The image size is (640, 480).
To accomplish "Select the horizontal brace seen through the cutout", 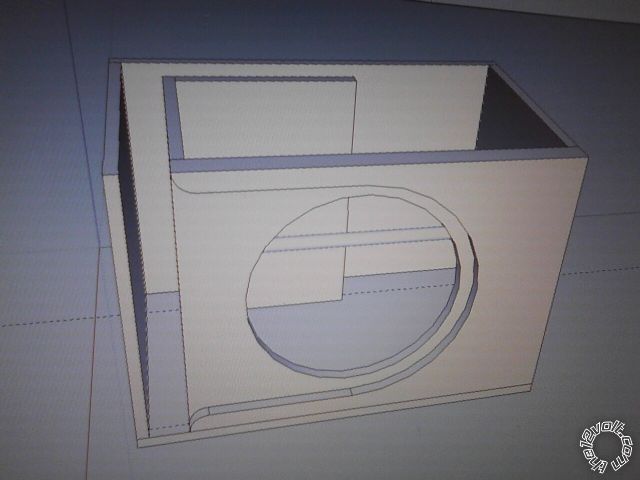I will 350,237.
